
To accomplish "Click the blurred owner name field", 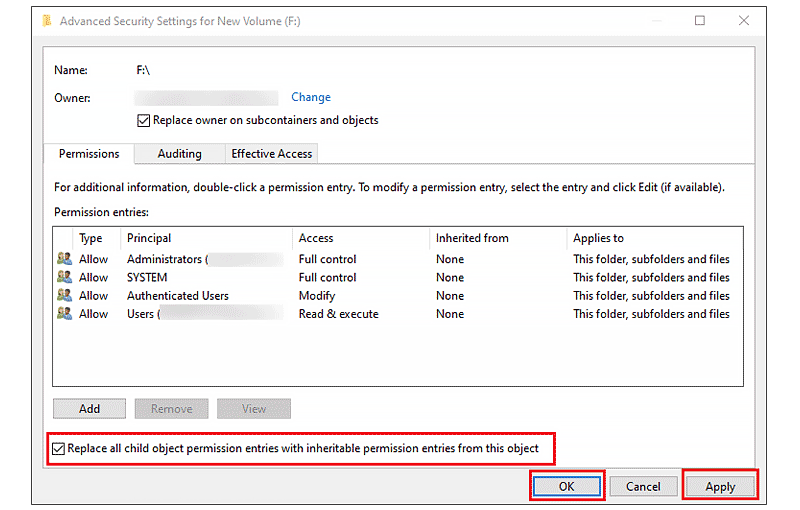I will click(206, 97).
